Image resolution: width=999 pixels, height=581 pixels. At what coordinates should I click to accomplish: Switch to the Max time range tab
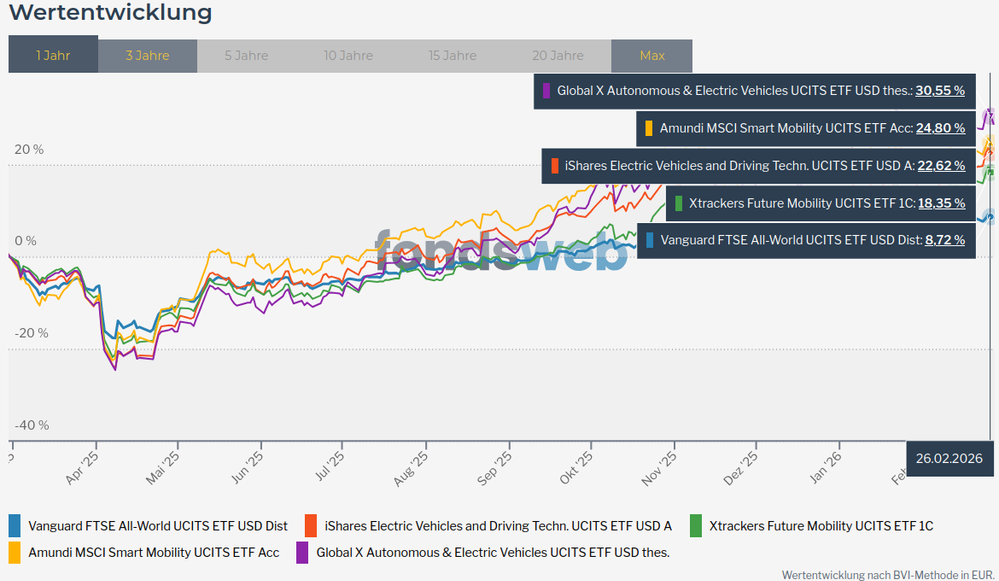tap(652, 56)
